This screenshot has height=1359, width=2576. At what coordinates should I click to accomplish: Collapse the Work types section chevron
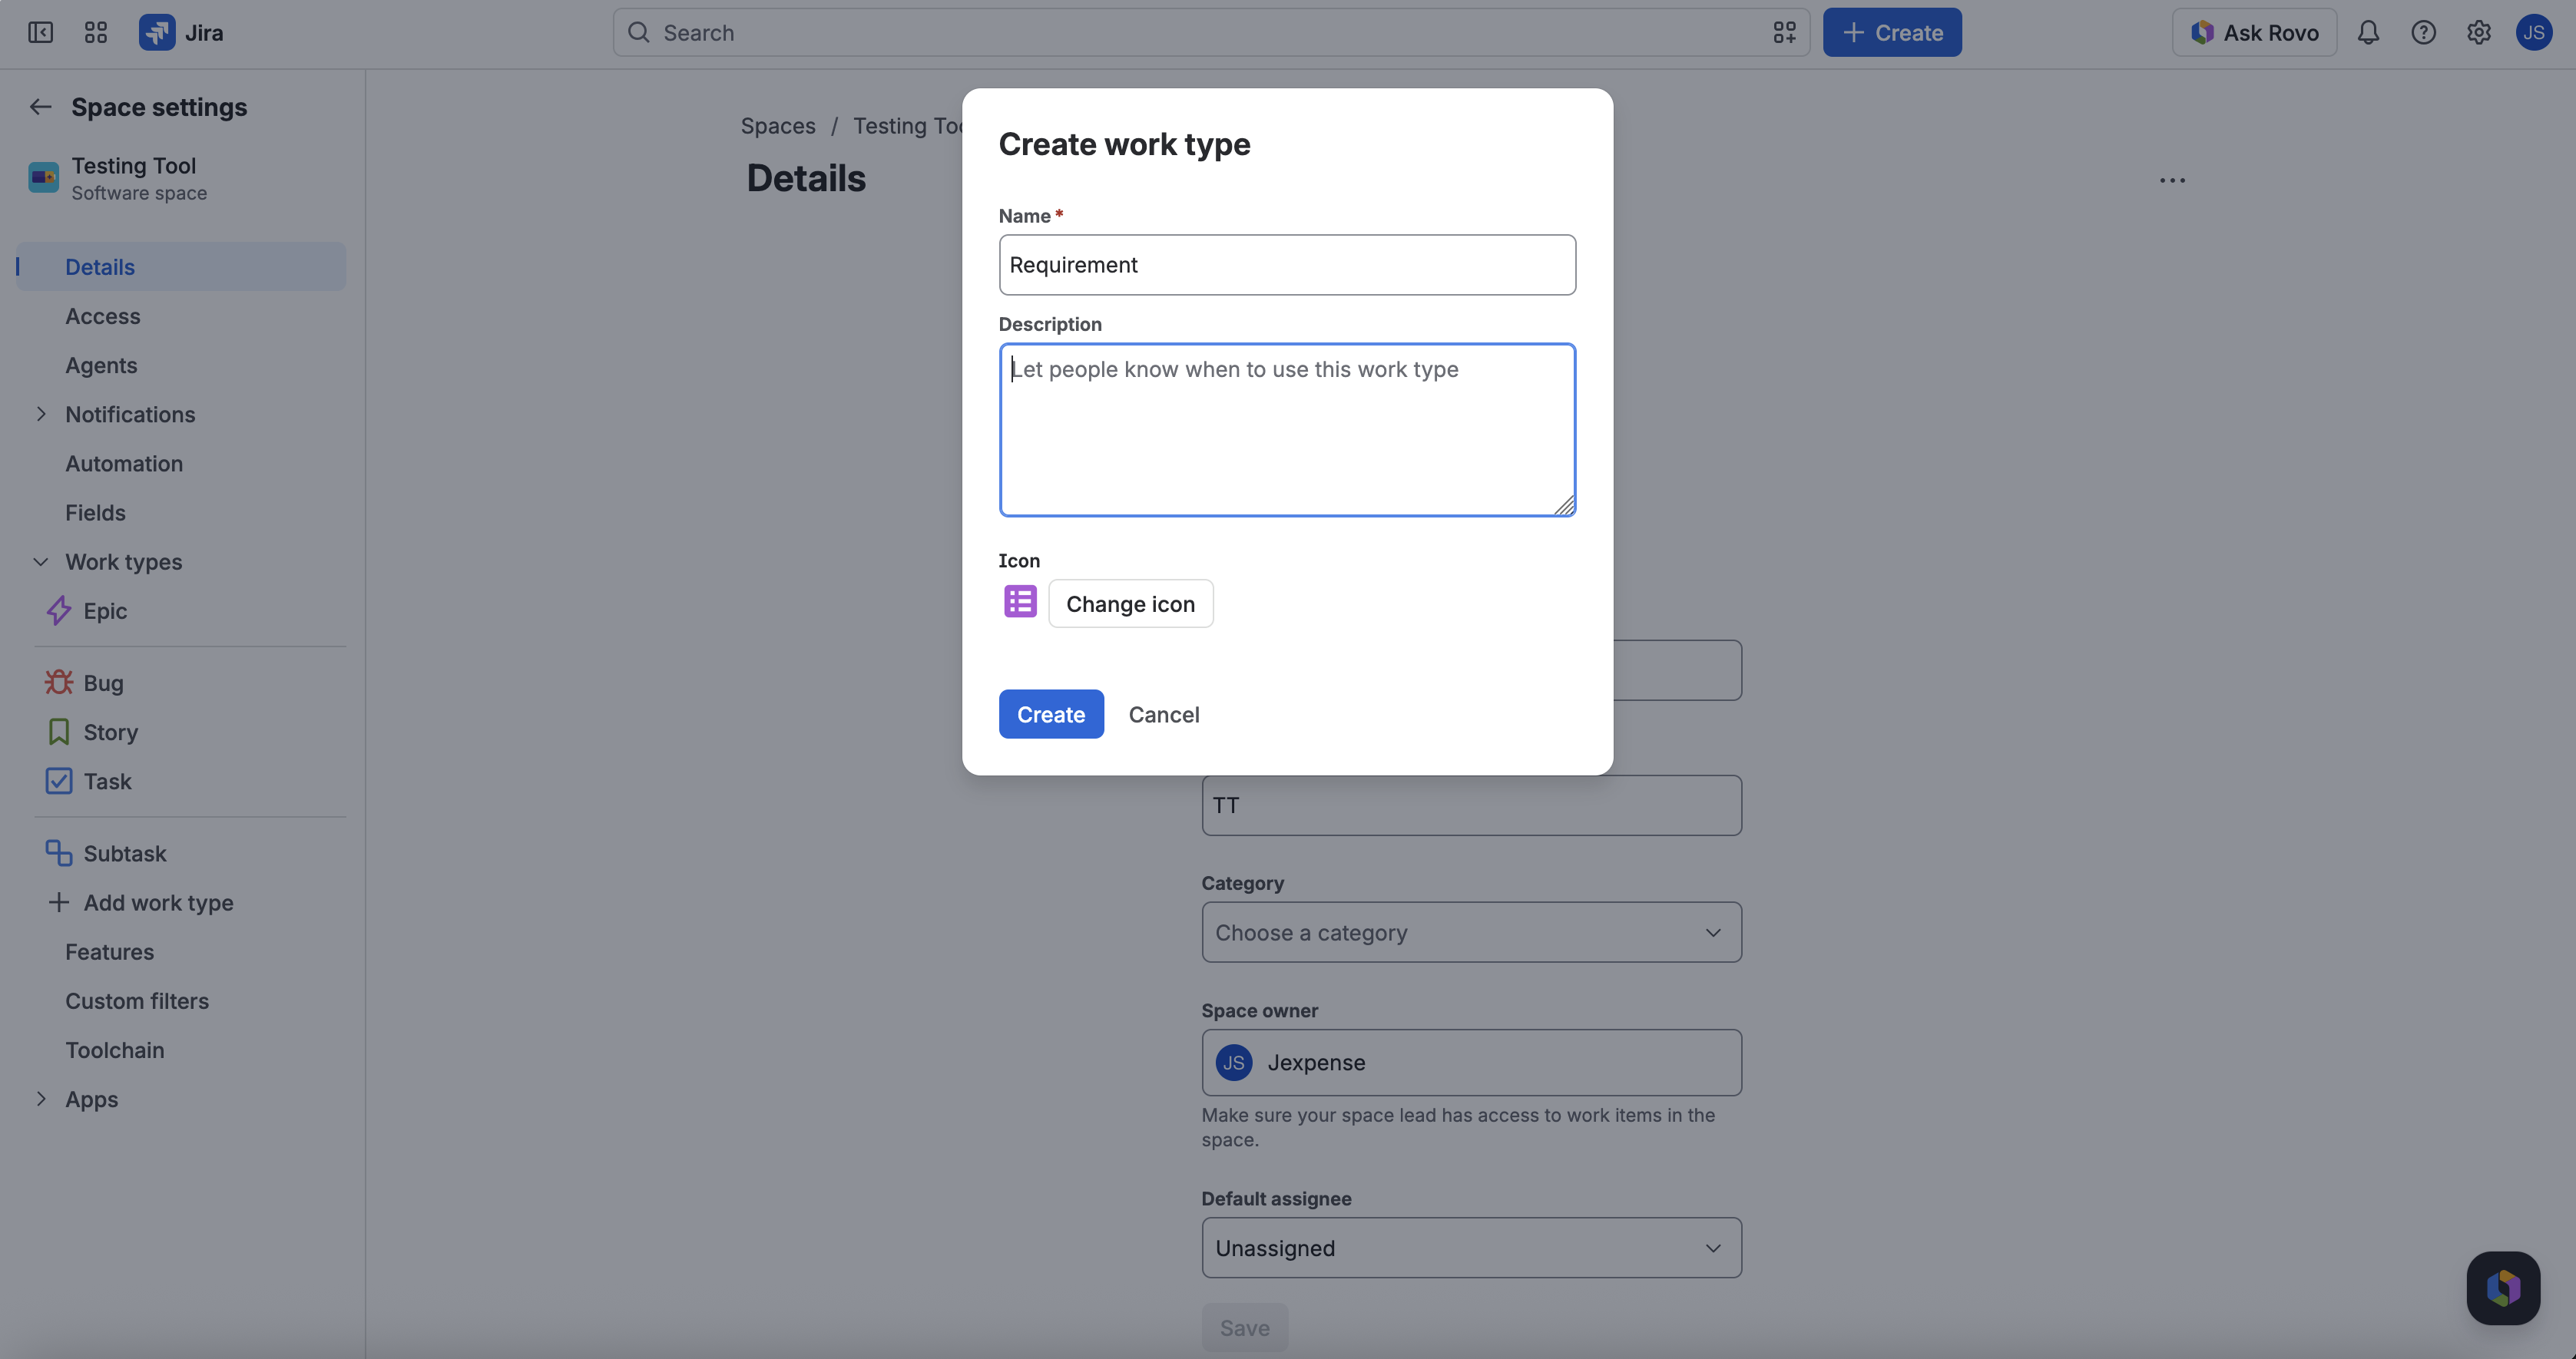(41, 562)
